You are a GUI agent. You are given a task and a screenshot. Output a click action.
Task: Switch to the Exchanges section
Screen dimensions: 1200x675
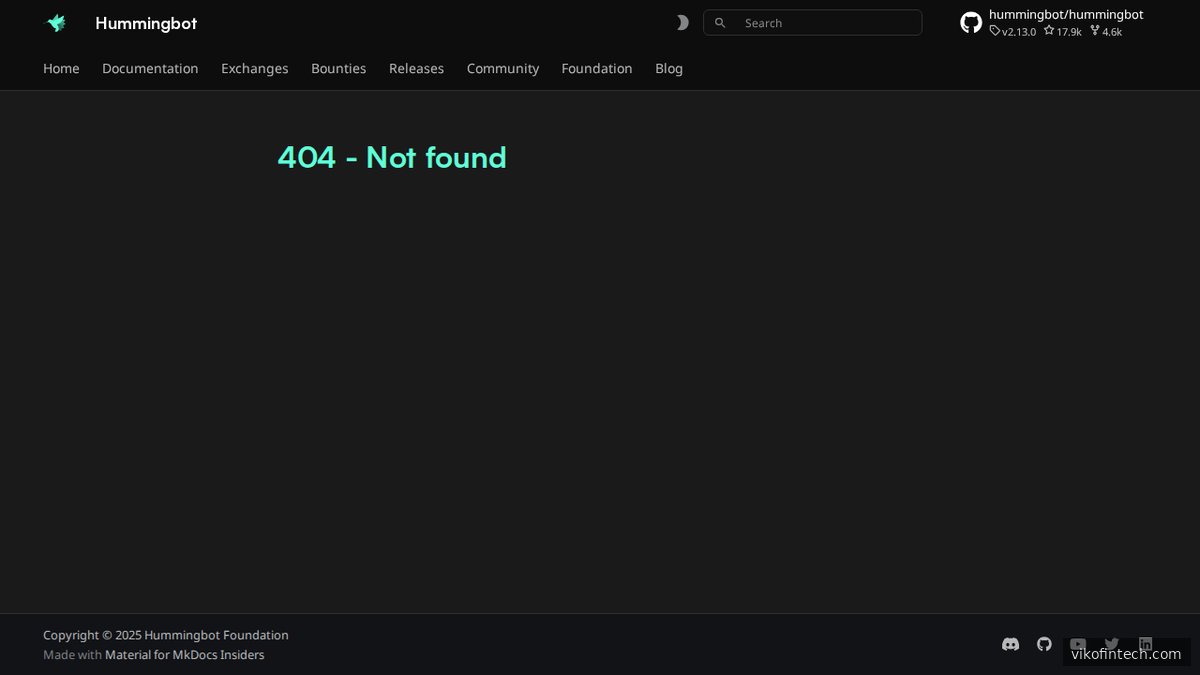[x=254, y=68]
